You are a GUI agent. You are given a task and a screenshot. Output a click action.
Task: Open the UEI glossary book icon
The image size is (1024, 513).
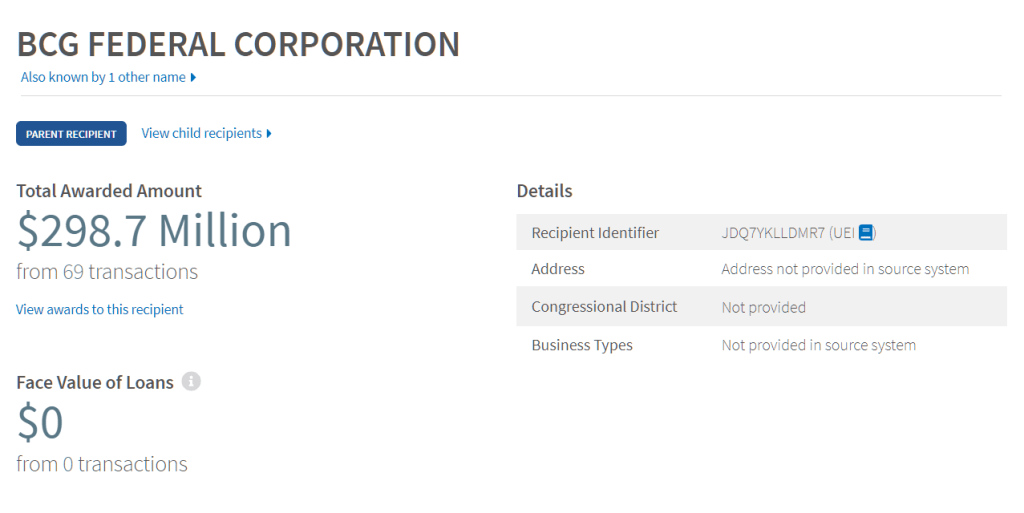pos(867,233)
